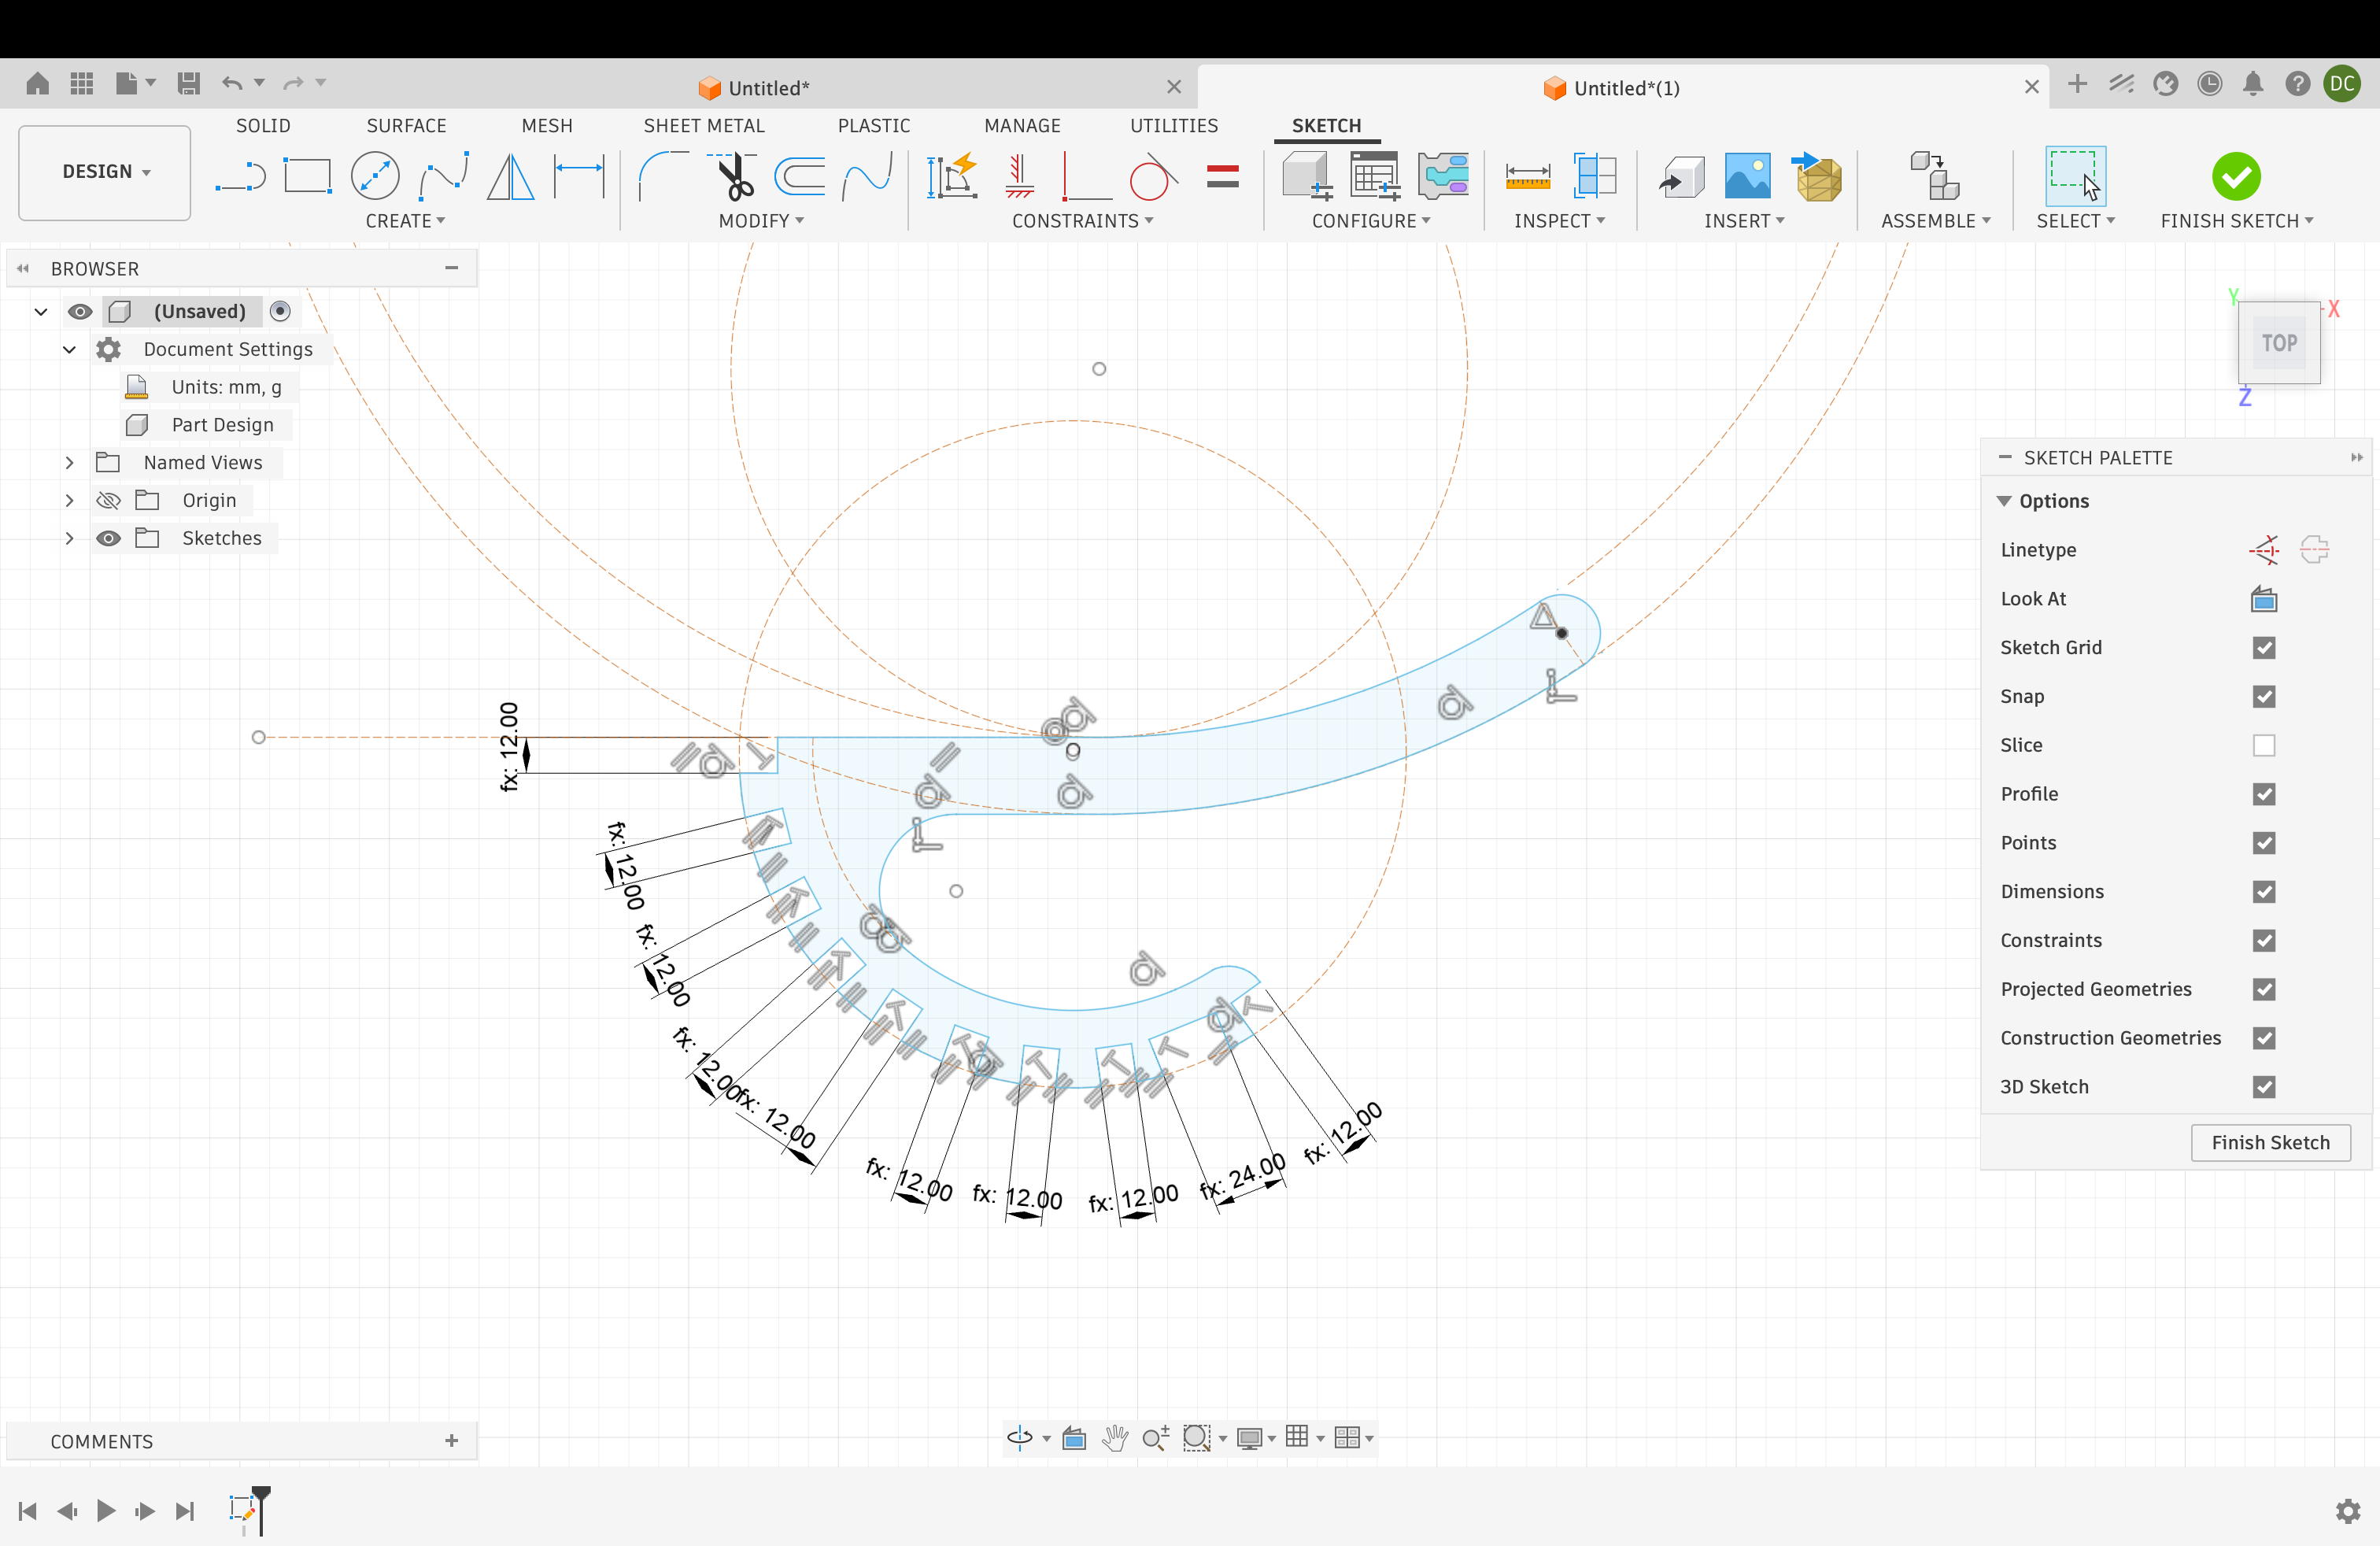Image resolution: width=2380 pixels, height=1546 pixels.
Task: Apply the Perpendicular constraint
Action: coord(1086,177)
